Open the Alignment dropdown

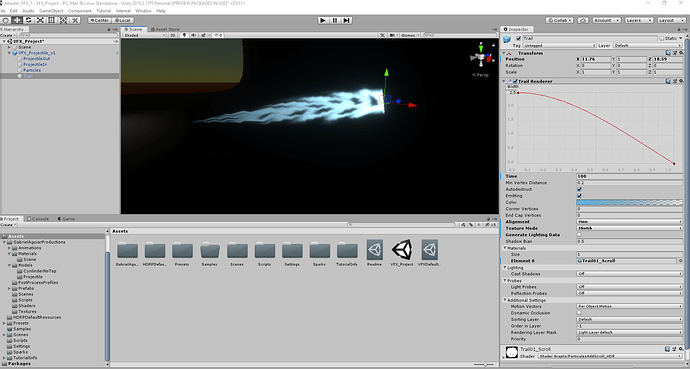click(630, 222)
